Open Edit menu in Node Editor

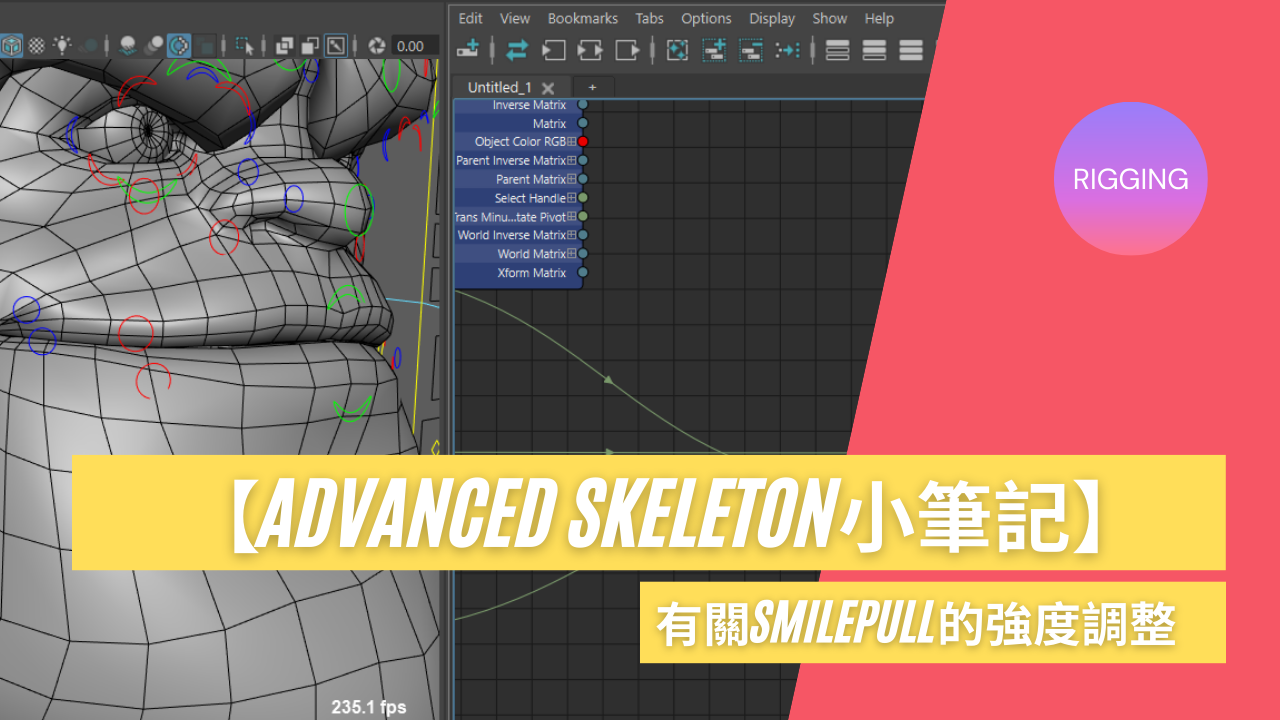tap(470, 18)
